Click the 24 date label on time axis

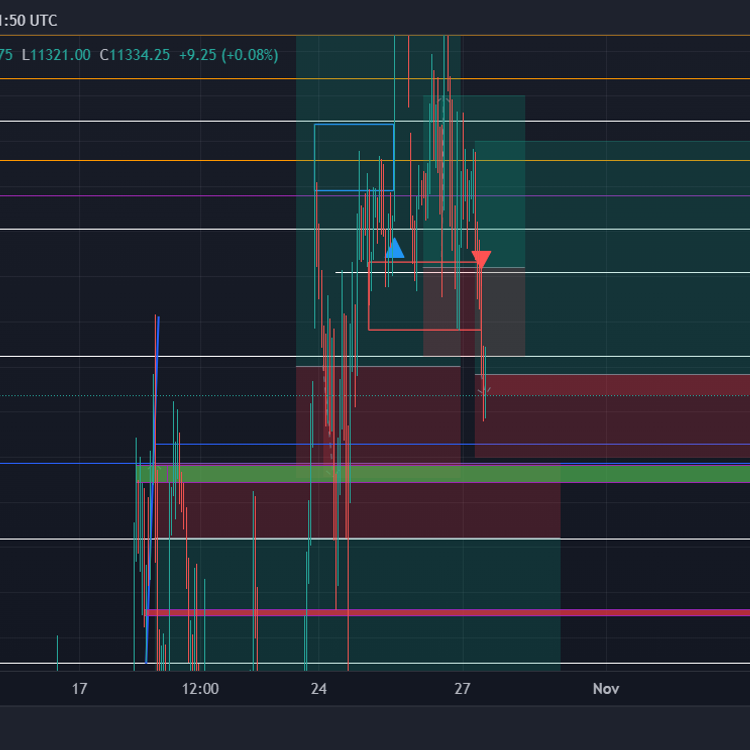[x=319, y=689]
